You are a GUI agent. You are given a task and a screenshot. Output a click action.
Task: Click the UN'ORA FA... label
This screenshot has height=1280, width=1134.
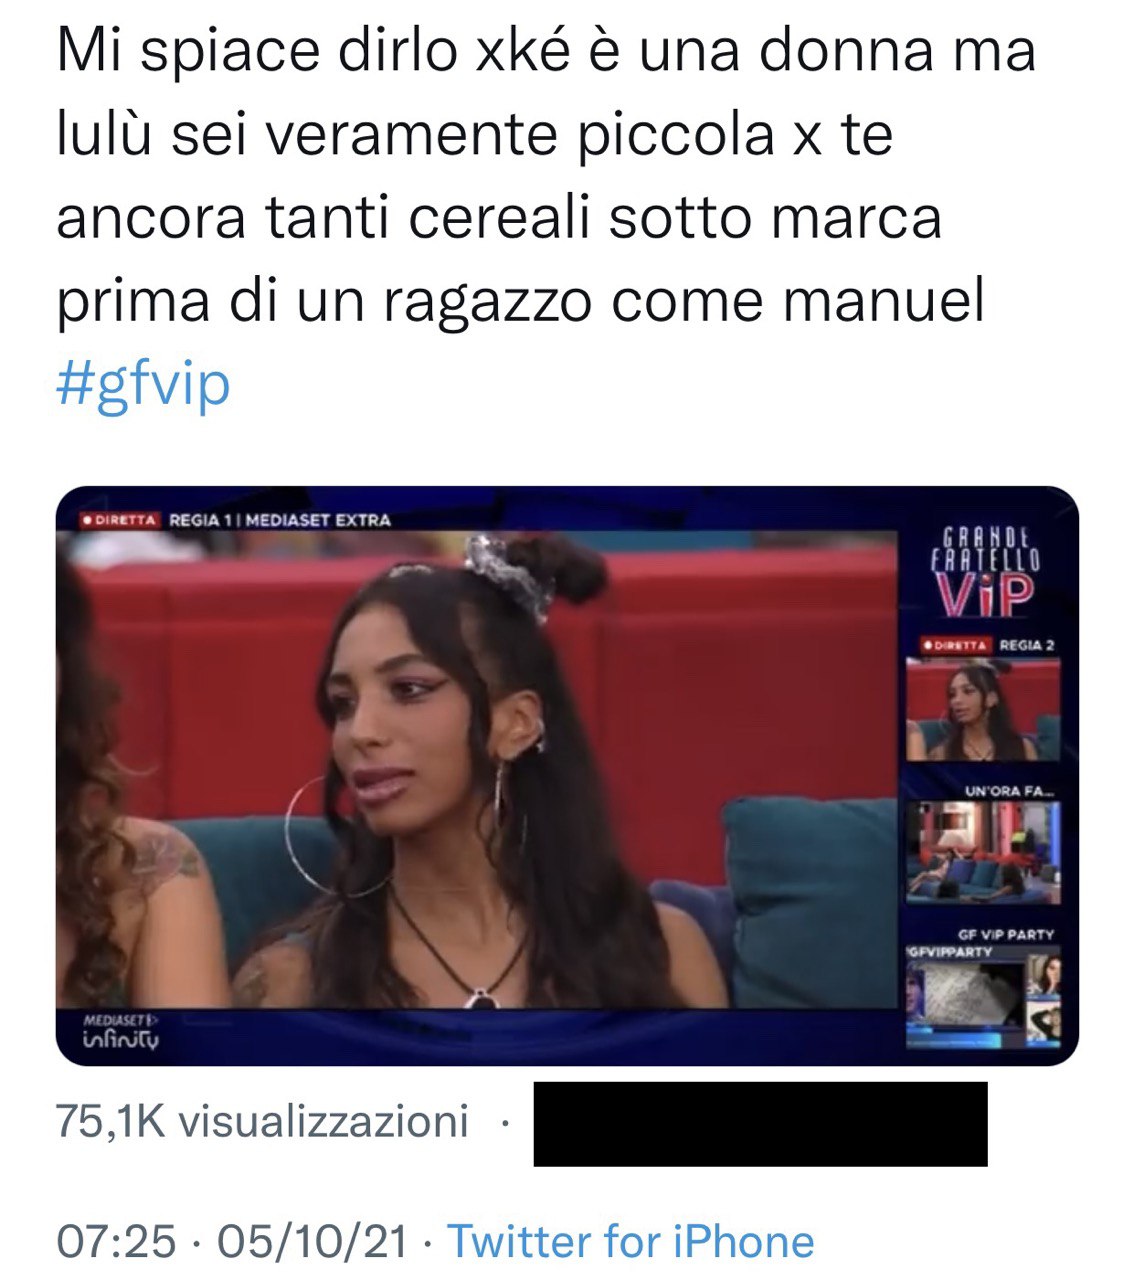(1009, 791)
